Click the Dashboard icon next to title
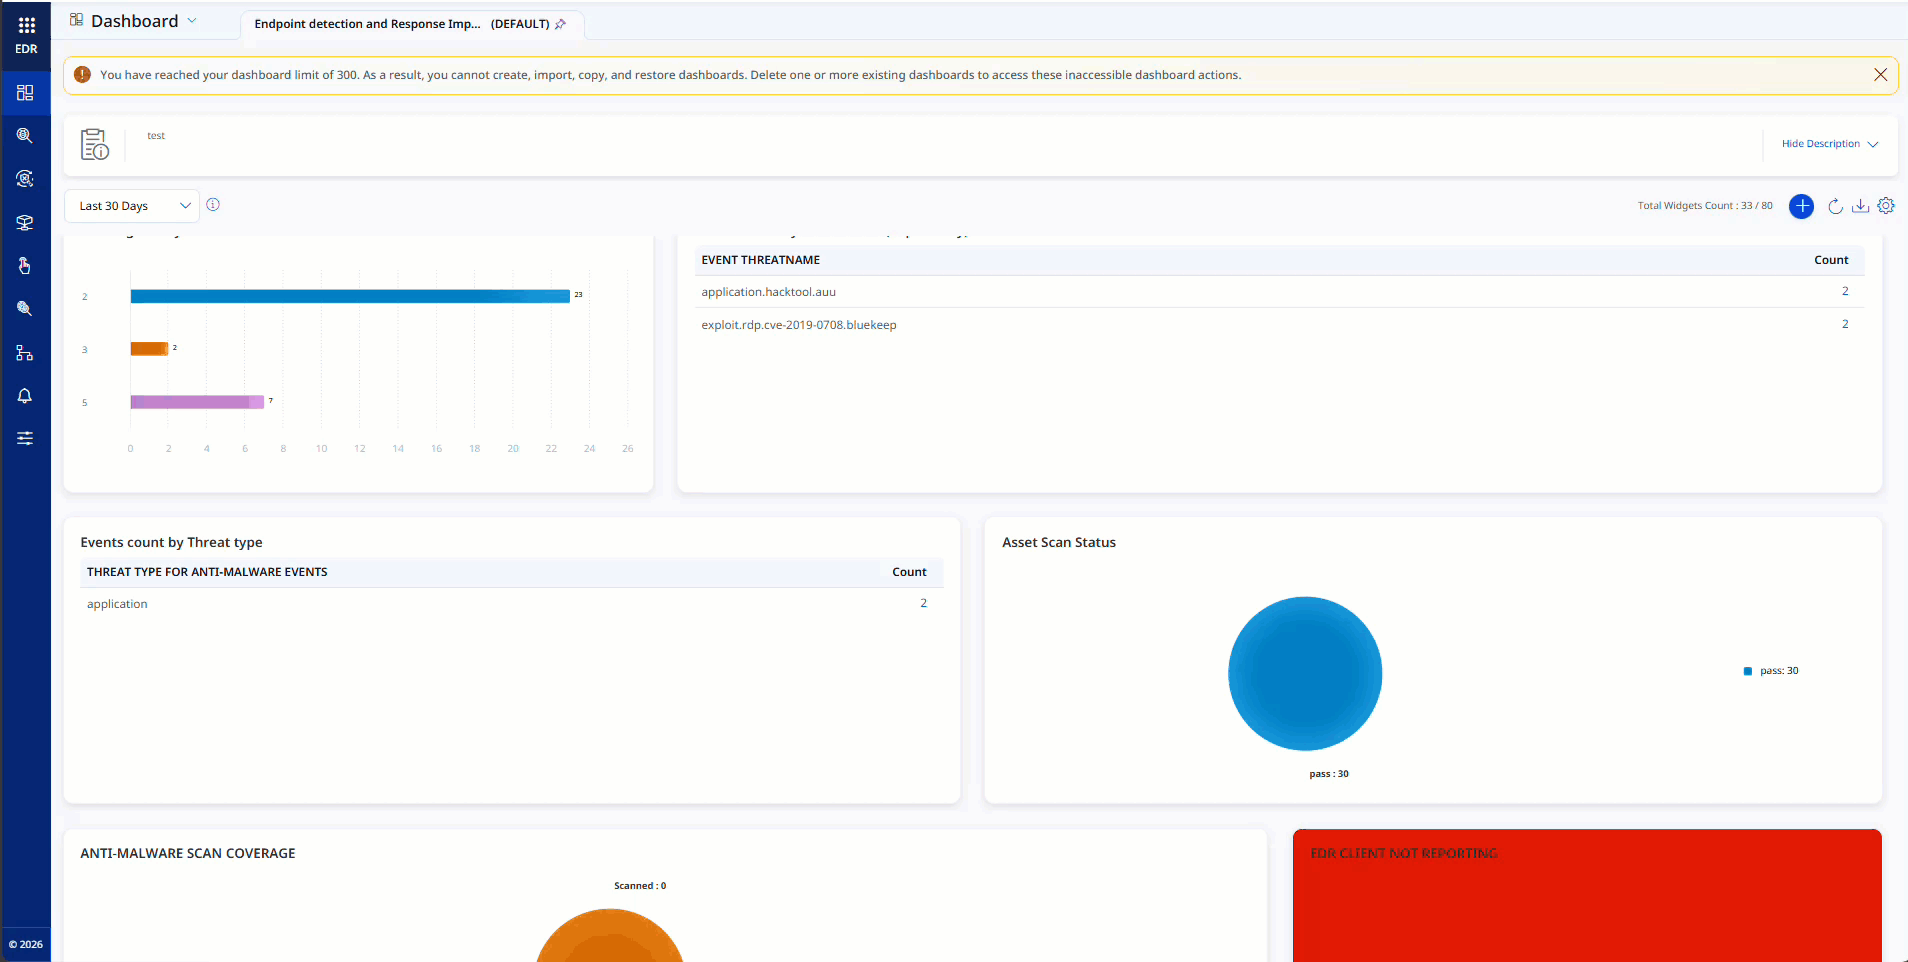 76,20
